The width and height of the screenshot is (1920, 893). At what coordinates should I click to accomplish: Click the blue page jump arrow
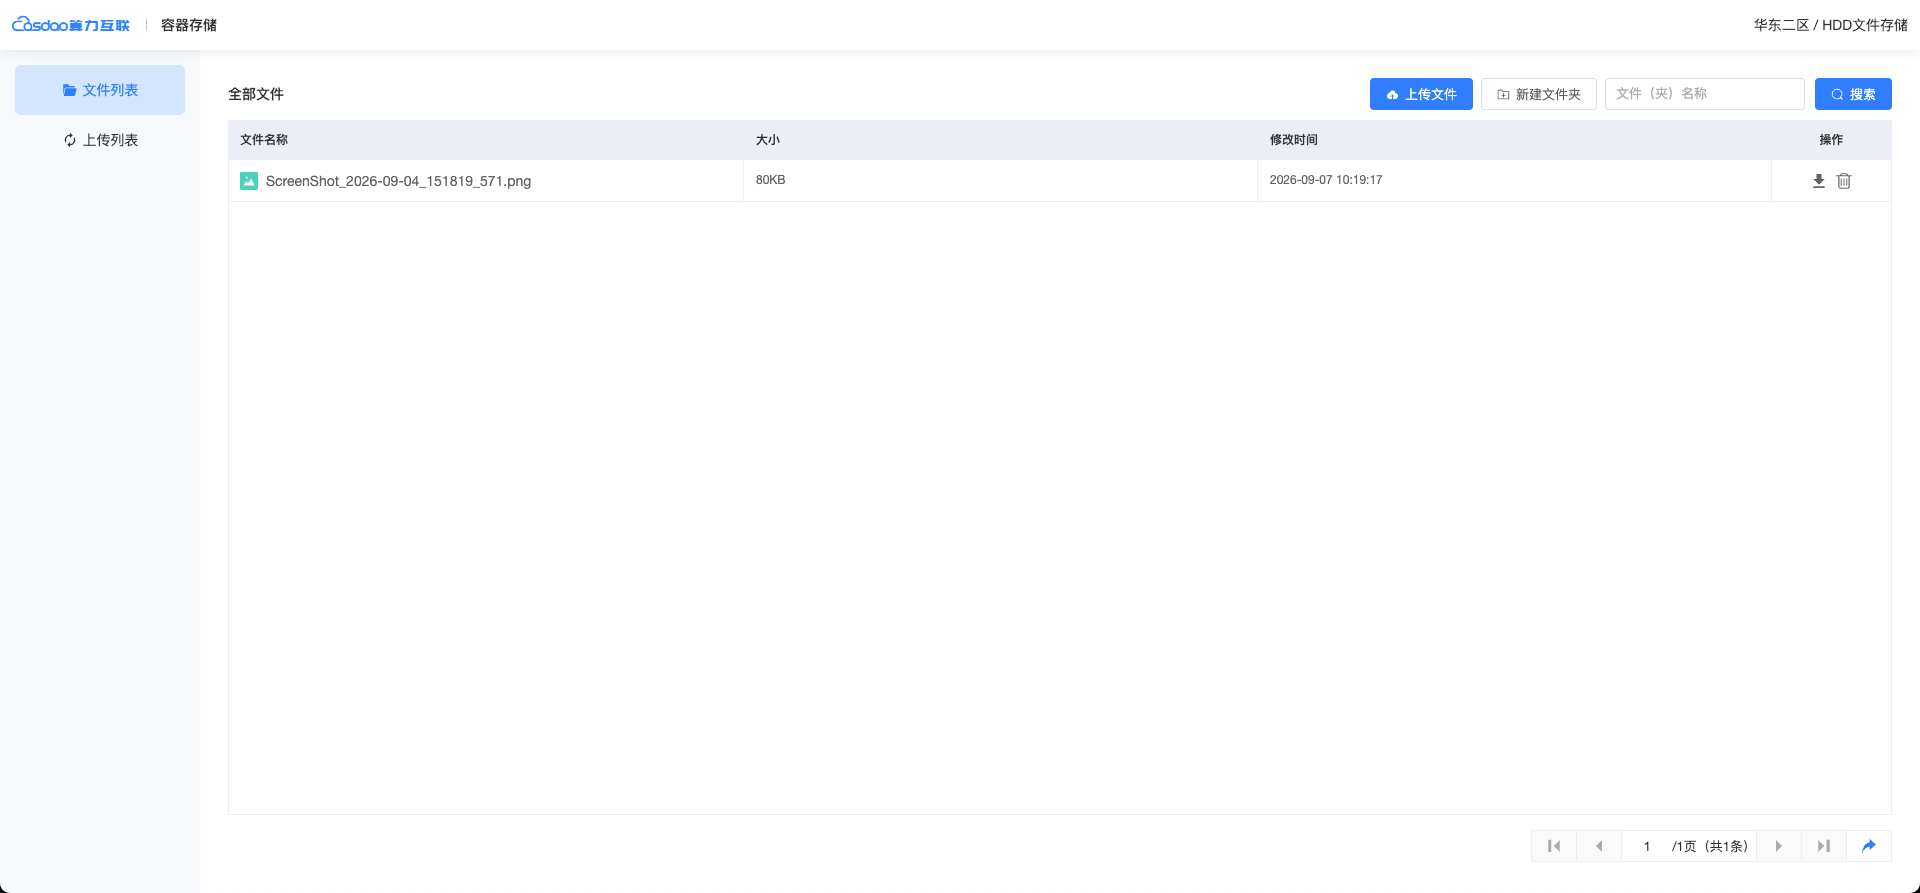coord(1869,846)
